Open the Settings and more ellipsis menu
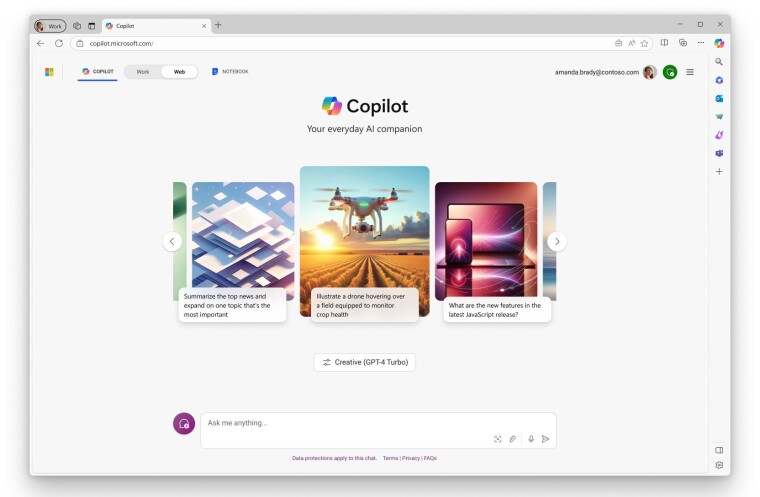The width and height of the screenshot is (760, 497). click(701, 43)
